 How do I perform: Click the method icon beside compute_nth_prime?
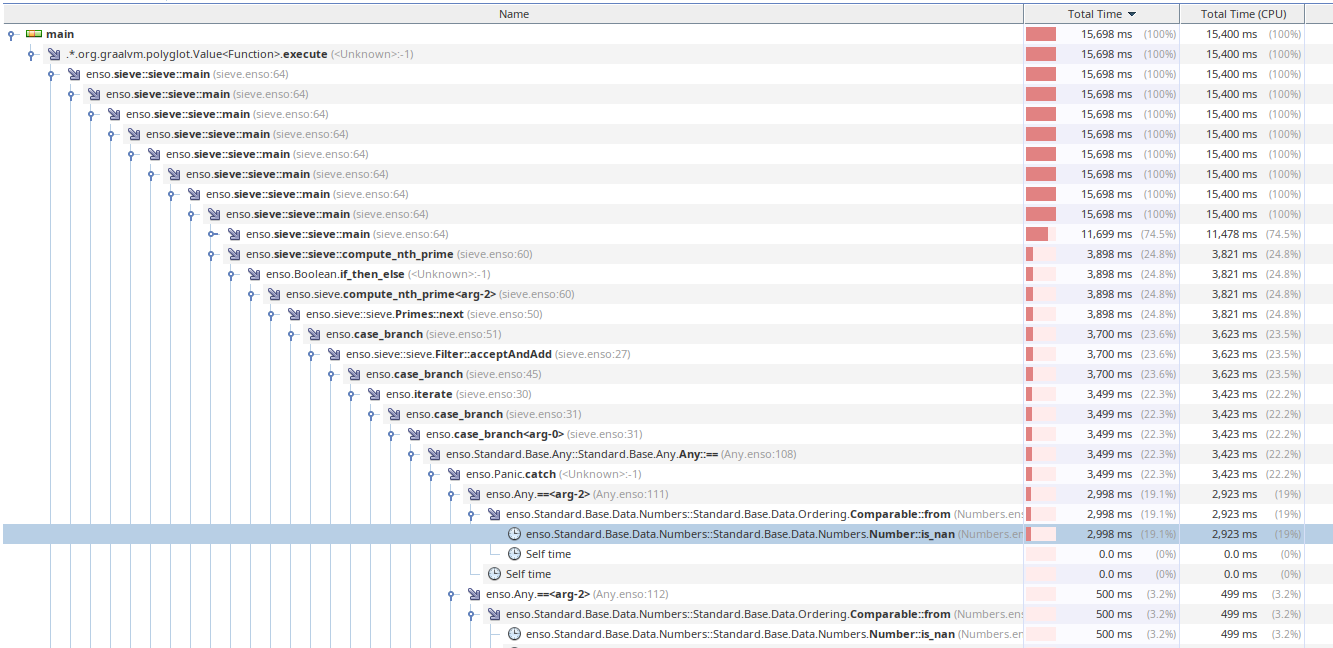pyautogui.click(x=233, y=253)
